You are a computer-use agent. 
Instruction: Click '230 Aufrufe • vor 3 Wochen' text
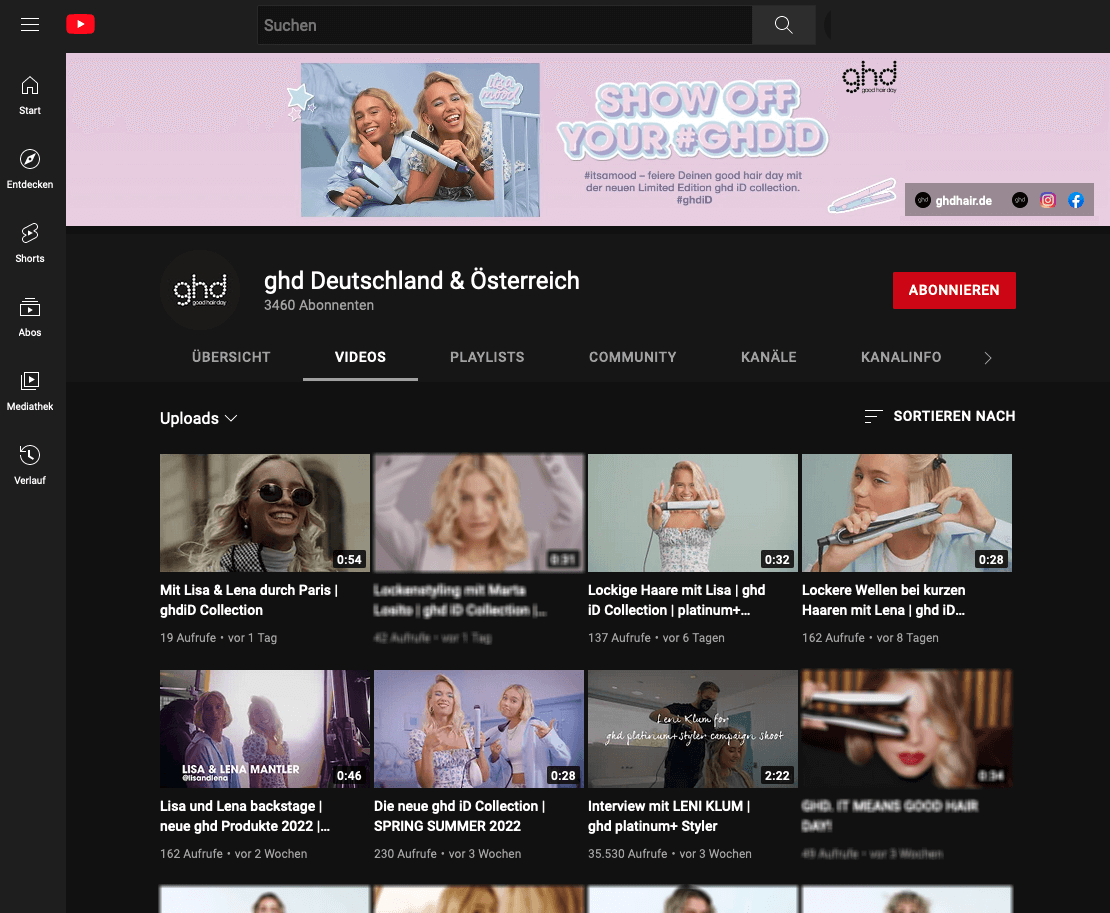pyautogui.click(x=447, y=854)
